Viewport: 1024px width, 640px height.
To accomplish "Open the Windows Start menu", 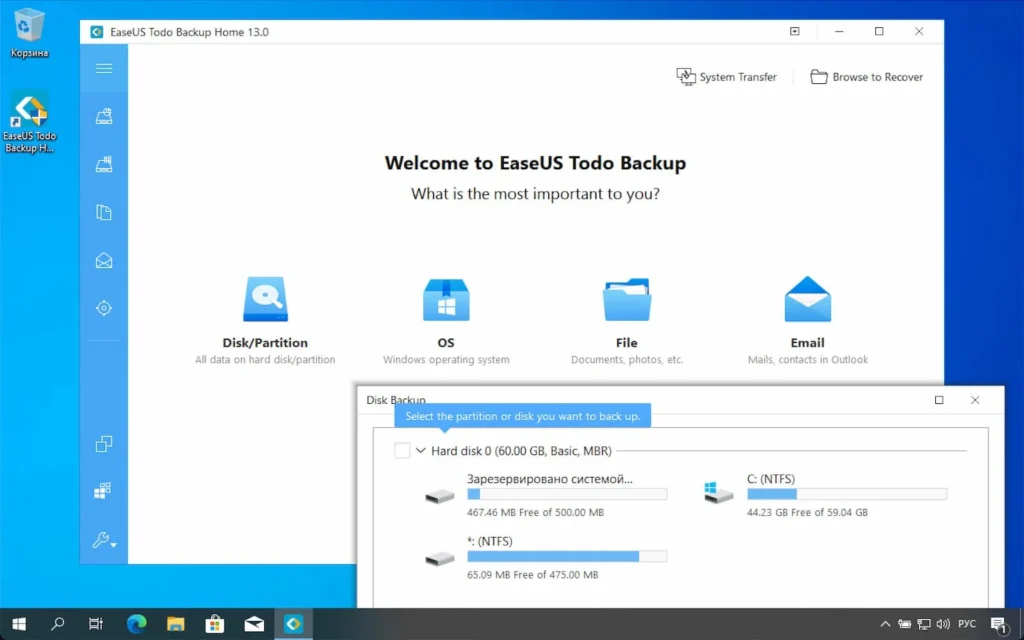I will coord(19,624).
